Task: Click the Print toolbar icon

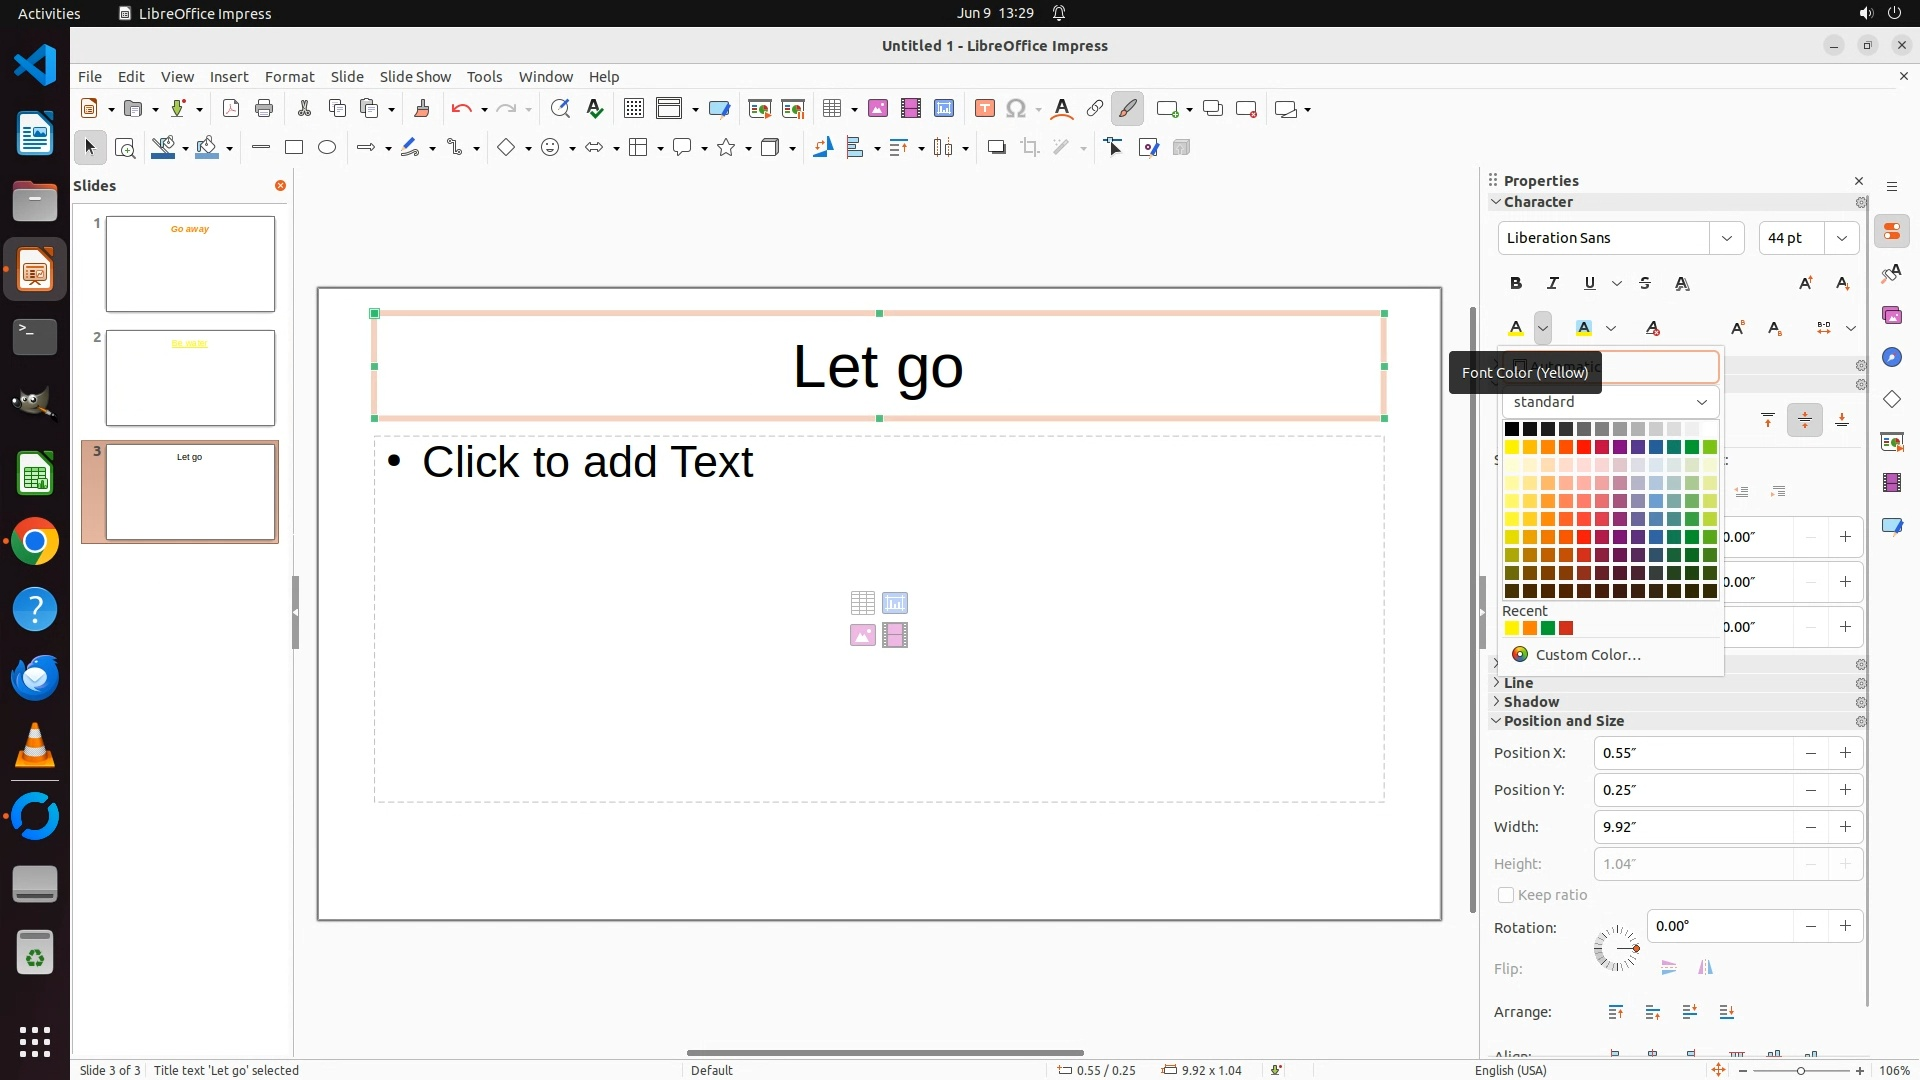Action: (264, 109)
